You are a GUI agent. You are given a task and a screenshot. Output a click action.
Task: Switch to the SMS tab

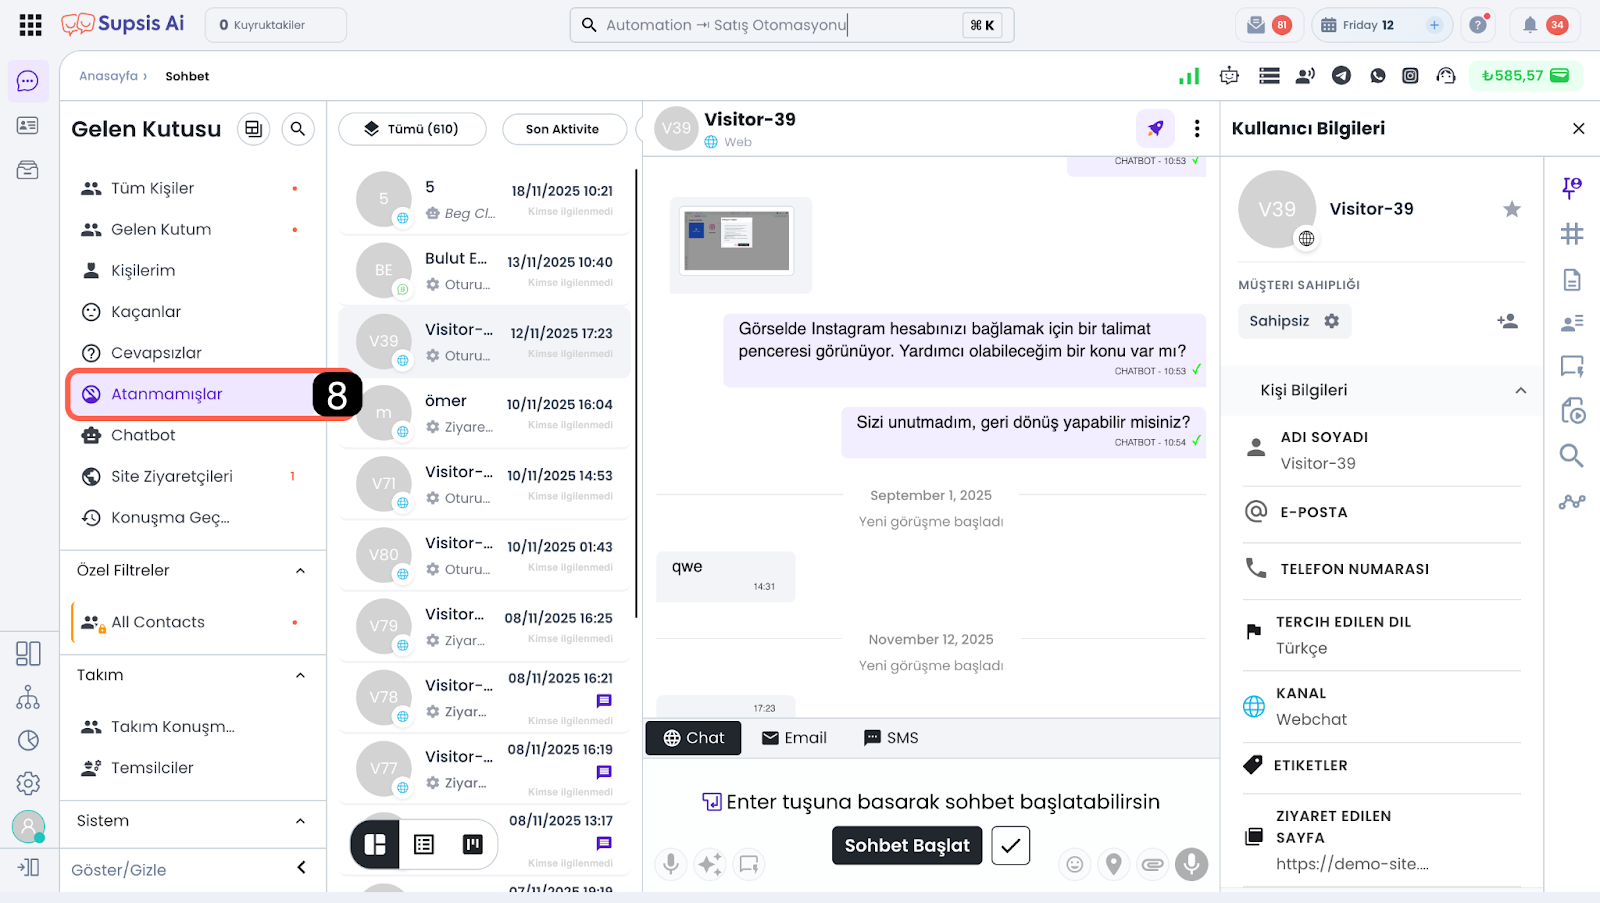891,738
